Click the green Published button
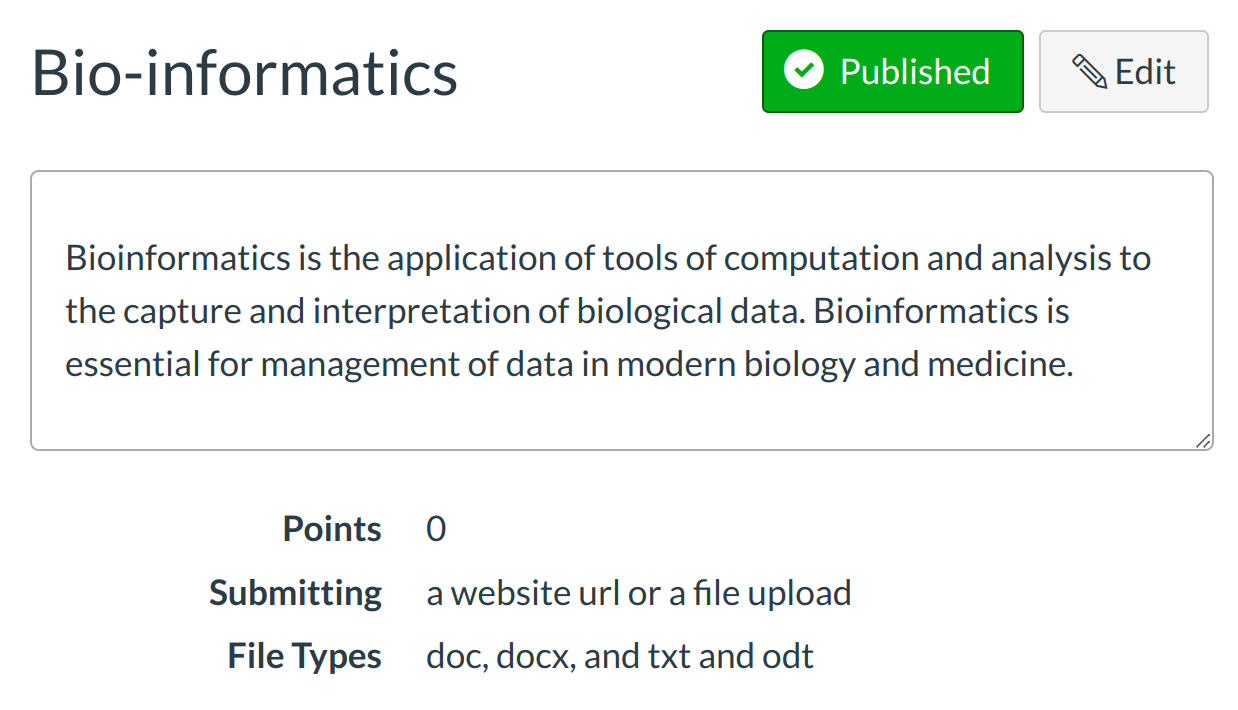 [892, 71]
